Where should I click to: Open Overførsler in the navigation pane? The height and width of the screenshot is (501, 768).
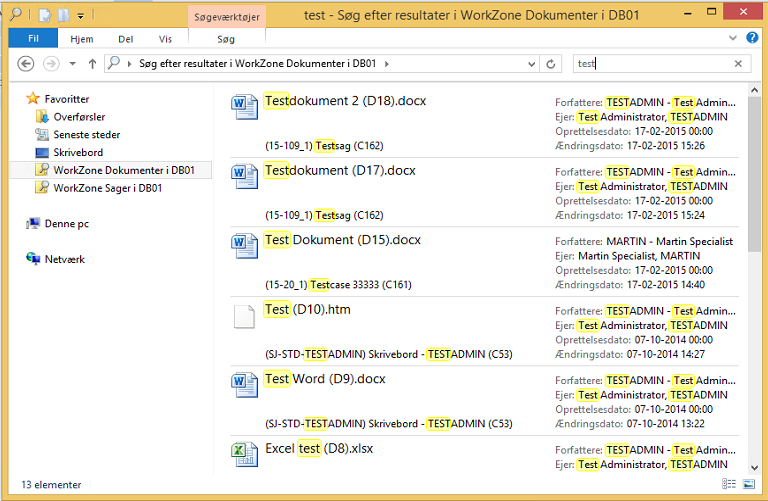[79, 117]
